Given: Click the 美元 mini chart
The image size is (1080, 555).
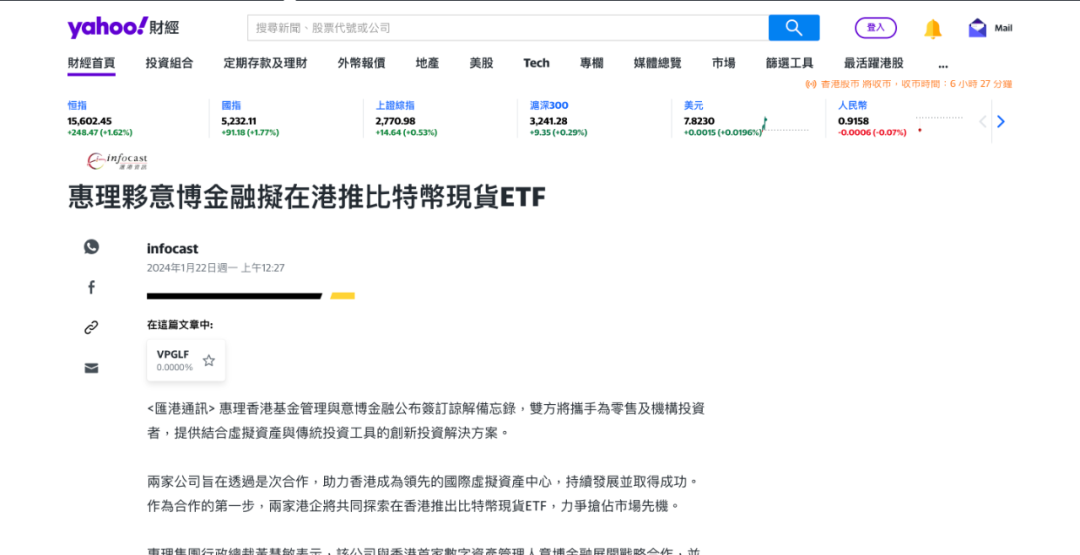Looking at the screenshot, I should click(x=785, y=125).
